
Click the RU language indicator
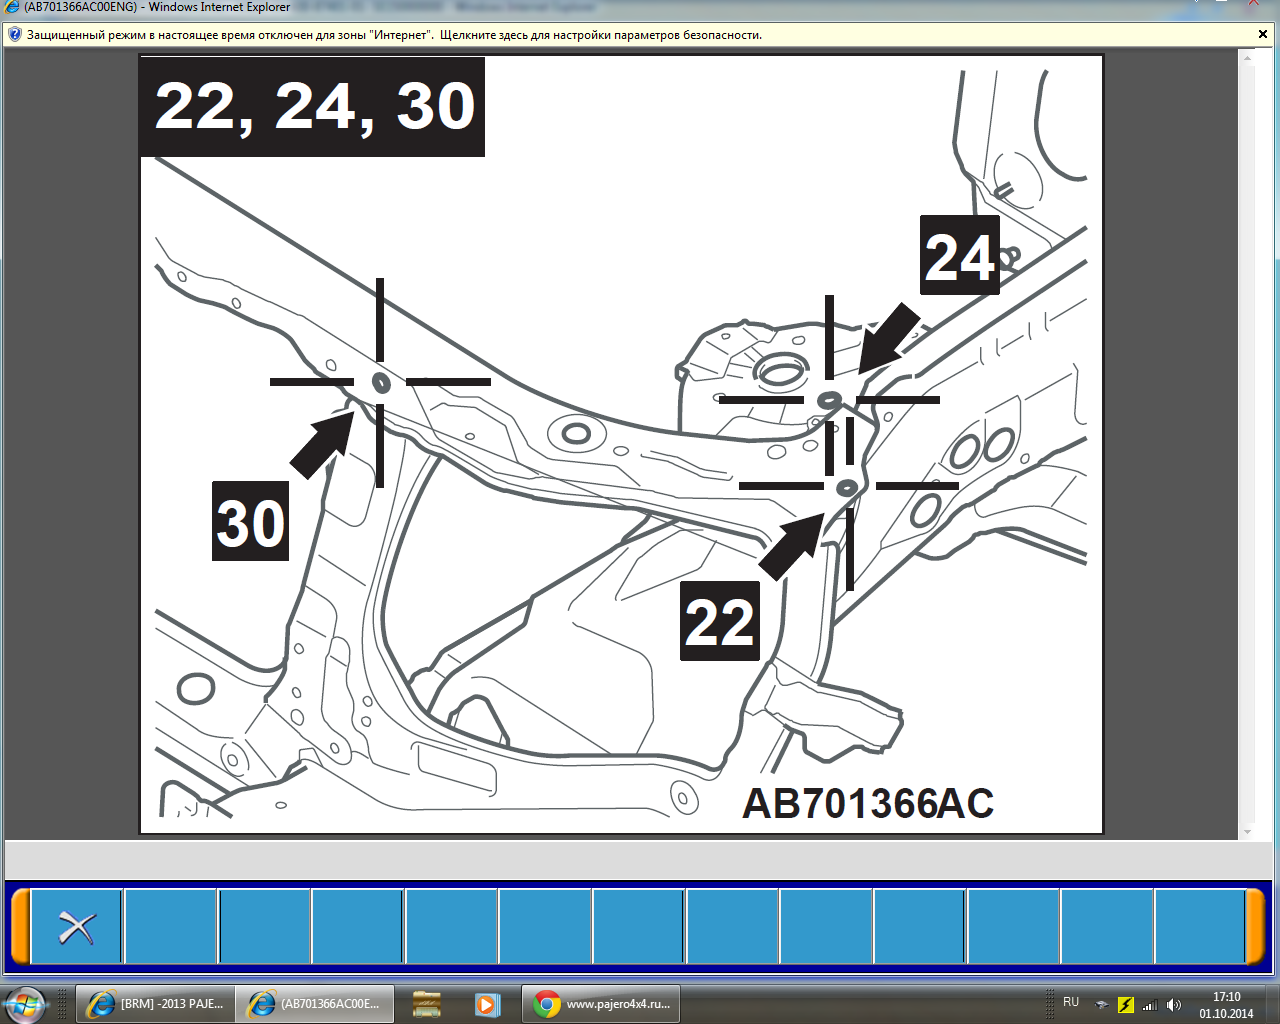[1071, 1002]
